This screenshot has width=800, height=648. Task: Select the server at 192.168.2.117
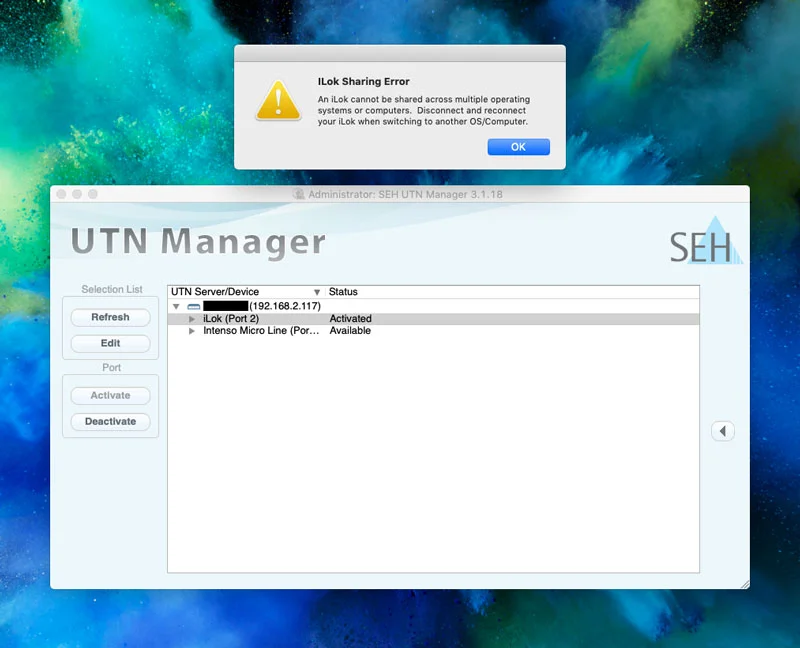click(433, 306)
